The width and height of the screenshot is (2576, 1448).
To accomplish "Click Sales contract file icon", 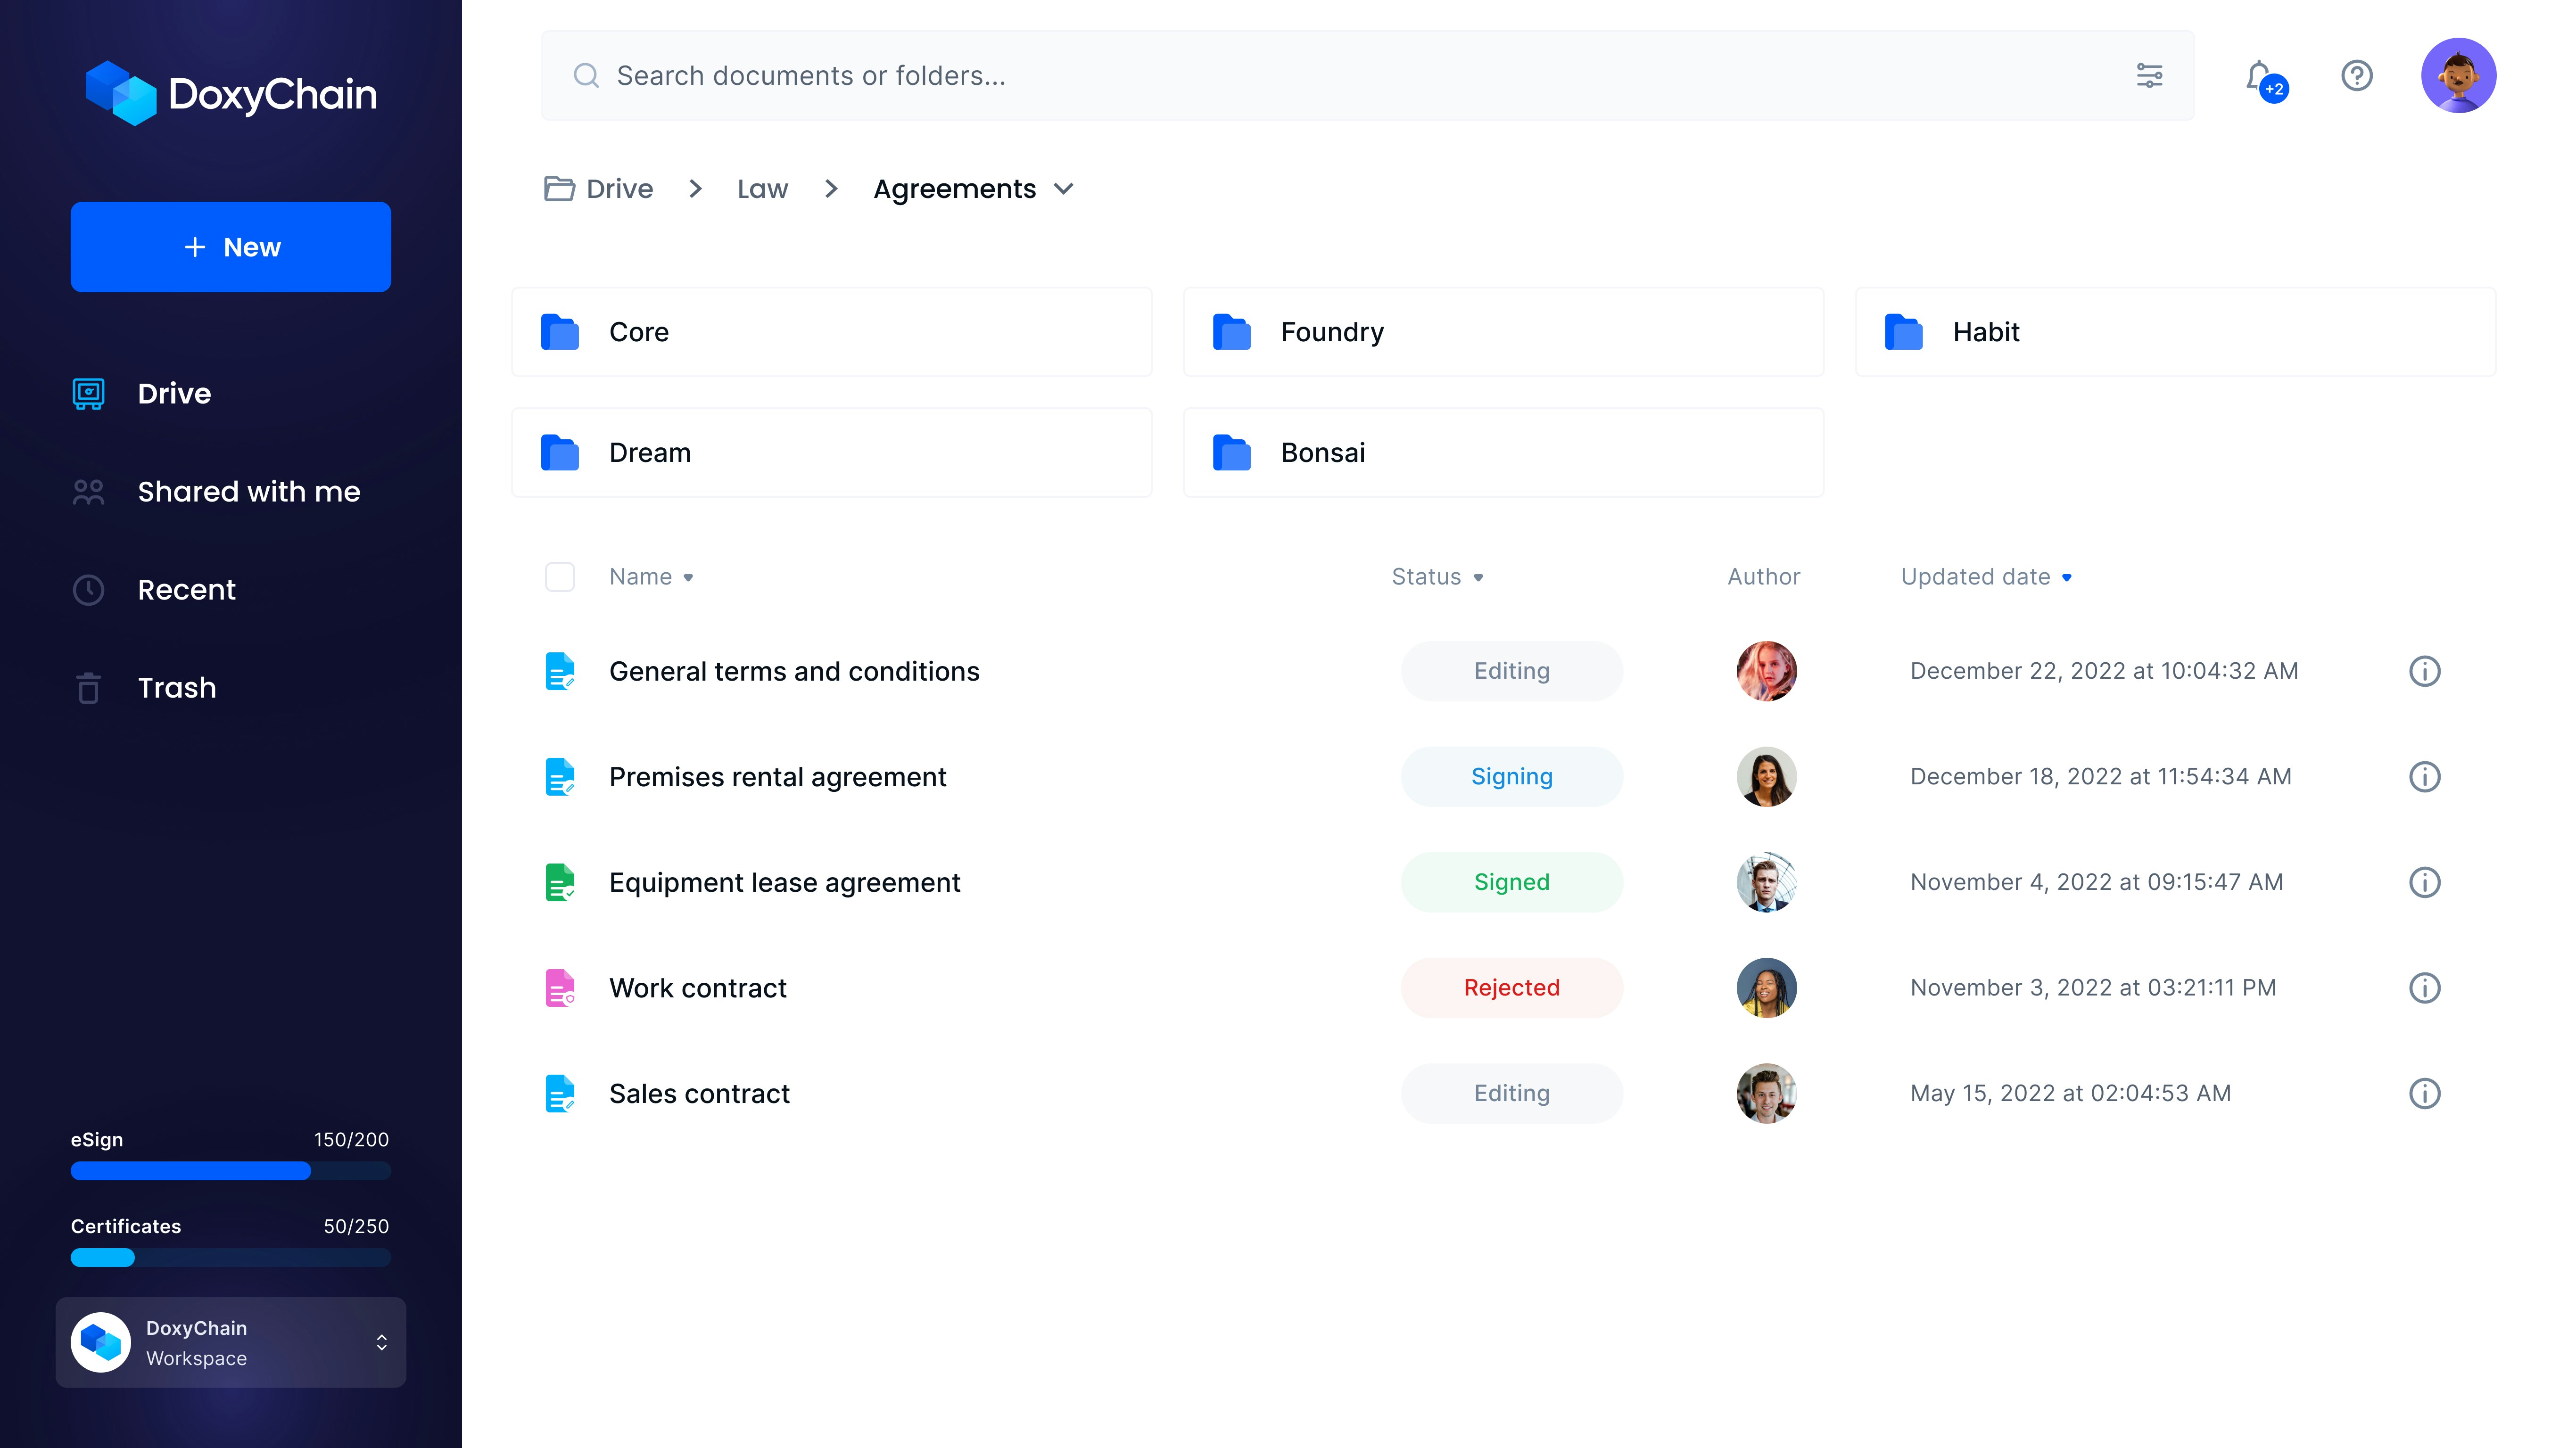I will click(560, 1093).
